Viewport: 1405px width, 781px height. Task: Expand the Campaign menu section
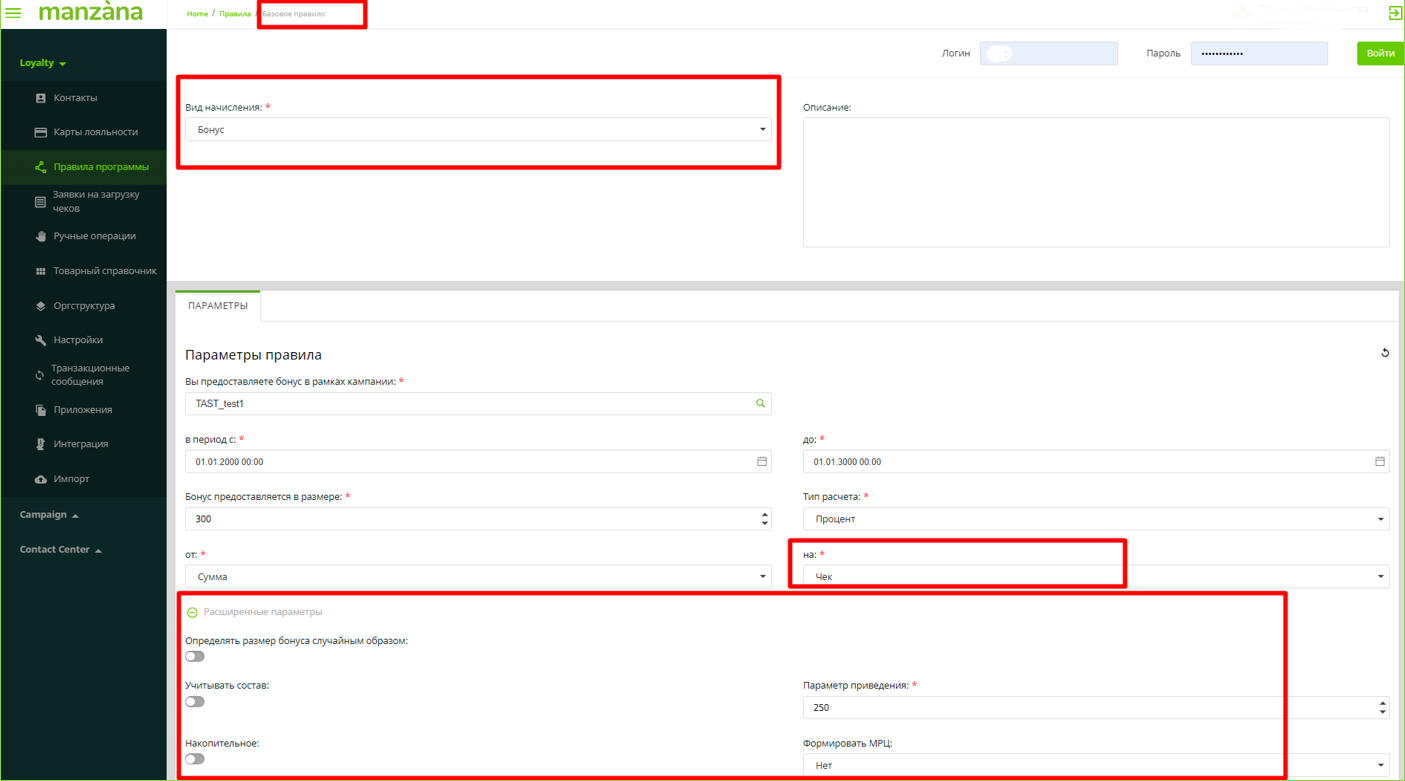[x=49, y=515]
